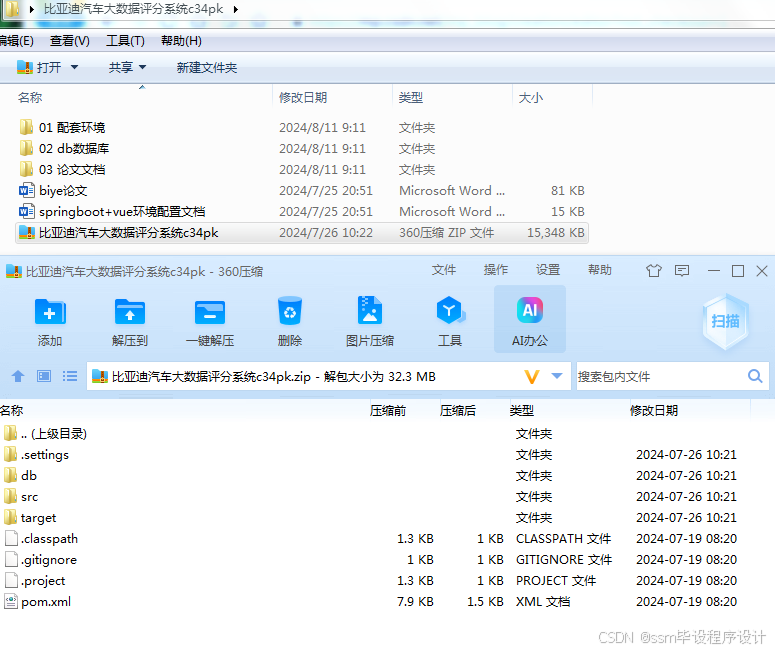
Task: Open the path bar dropdown arrow
Action: tap(557, 376)
